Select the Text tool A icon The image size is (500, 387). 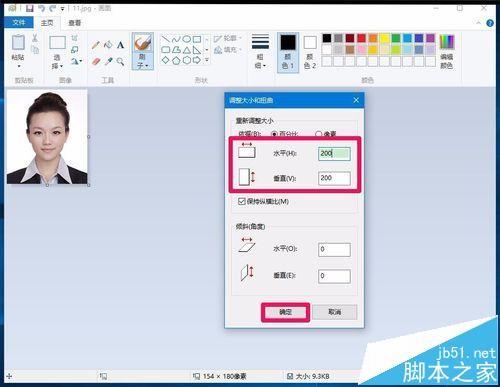tap(120, 45)
